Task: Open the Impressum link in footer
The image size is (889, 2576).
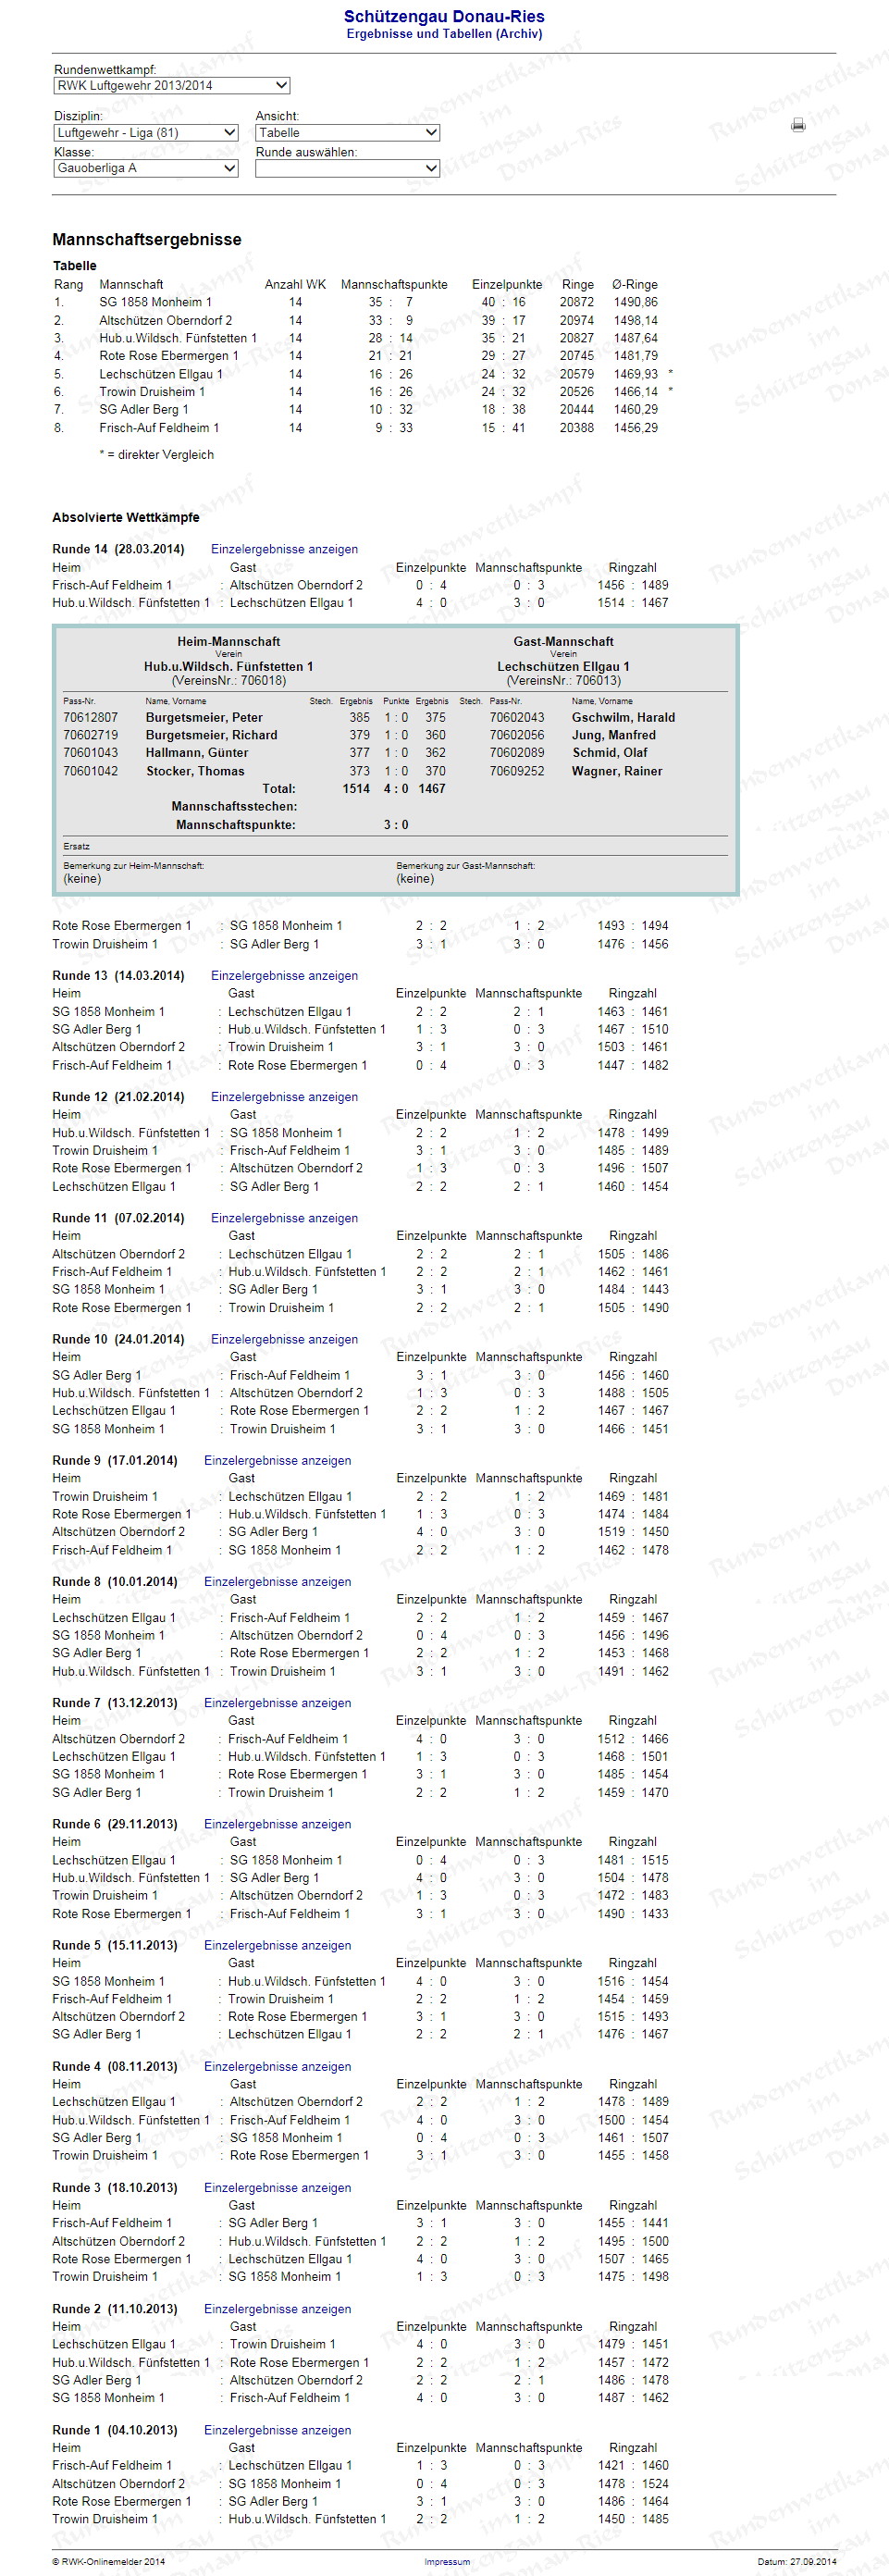Action: (446, 2561)
